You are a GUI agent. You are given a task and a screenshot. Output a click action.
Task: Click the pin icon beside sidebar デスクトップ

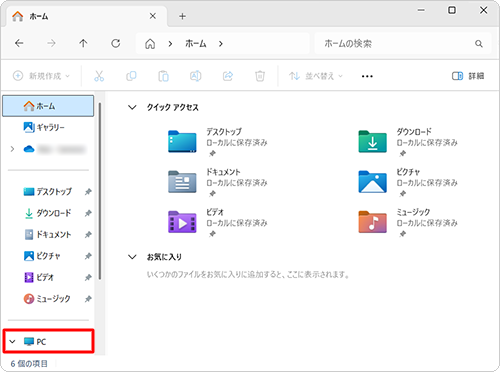click(88, 192)
